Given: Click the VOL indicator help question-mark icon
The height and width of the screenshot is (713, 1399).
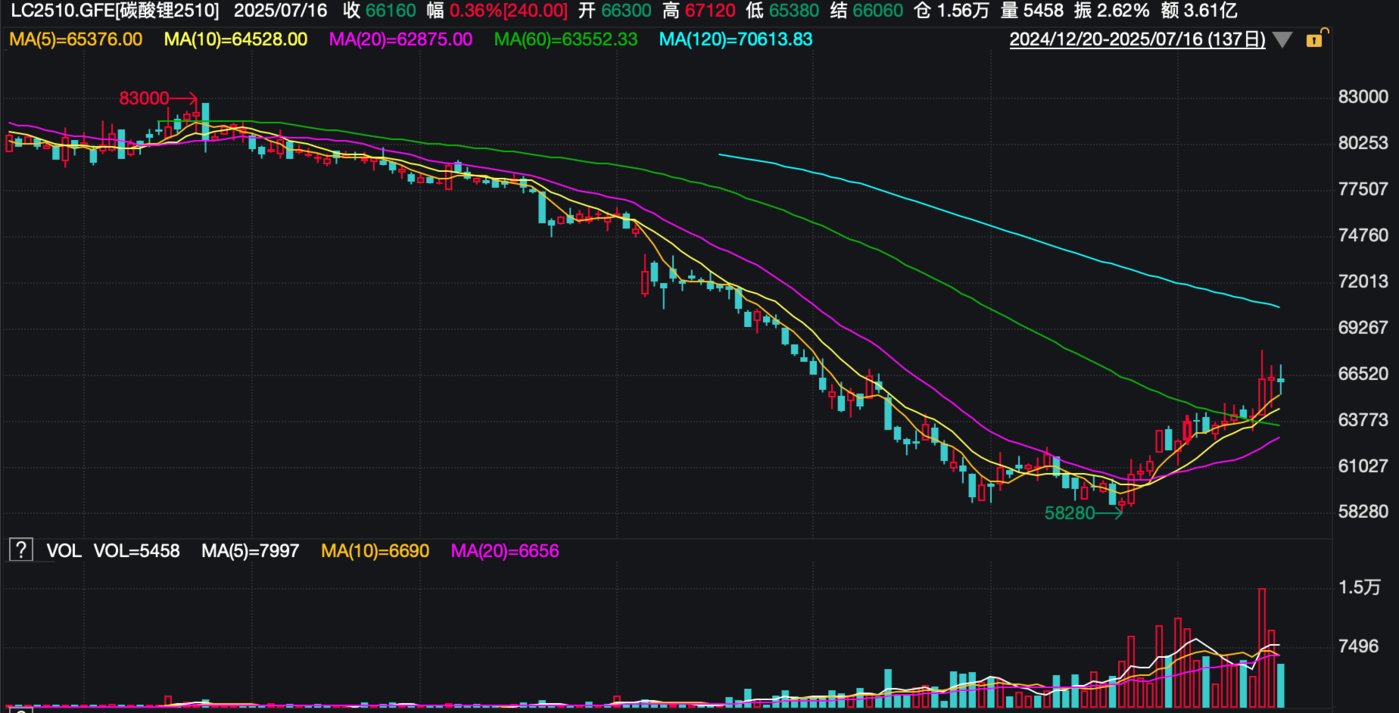Looking at the screenshot, I should click(x=18, y=550).
